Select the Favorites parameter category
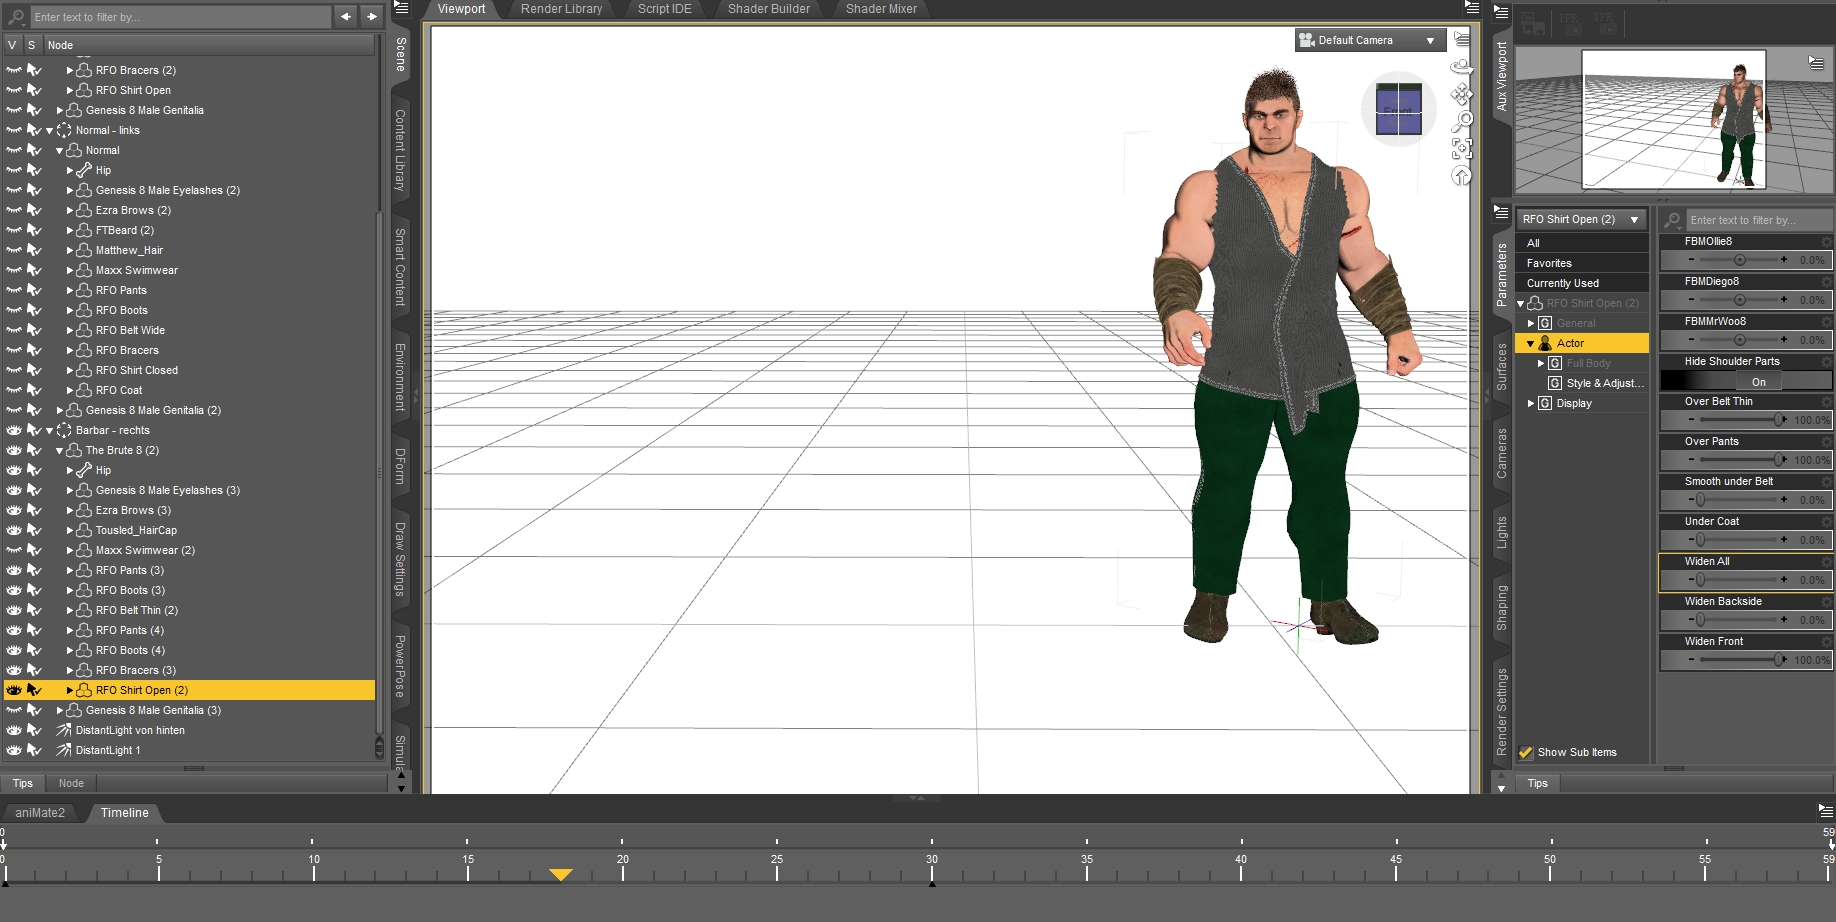This screenshot has width=1836, height=922. (1549, 263)
